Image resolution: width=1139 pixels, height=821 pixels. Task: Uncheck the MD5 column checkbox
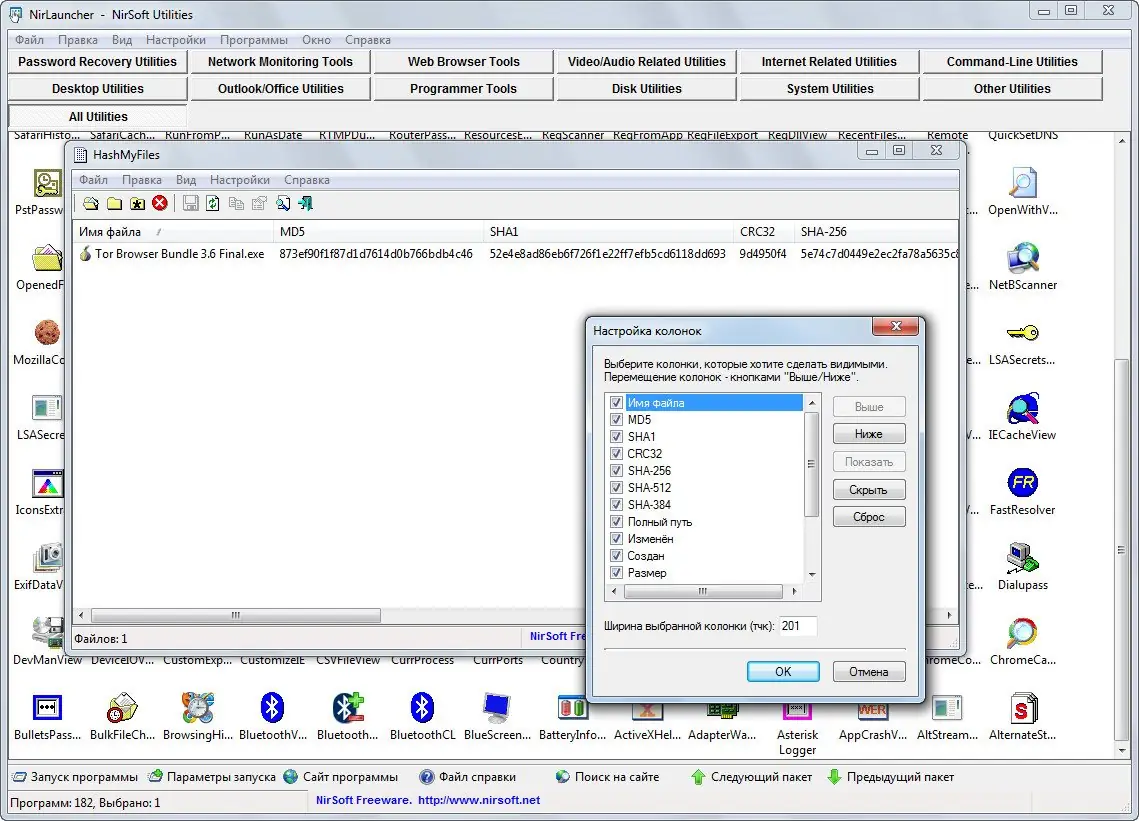coord(616,419)
